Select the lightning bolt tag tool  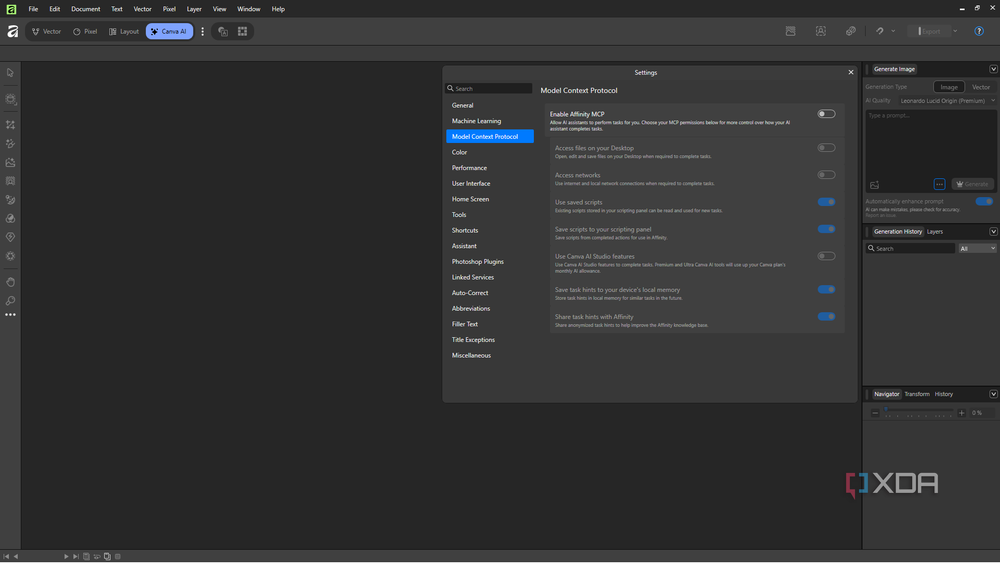click(10, 237)
